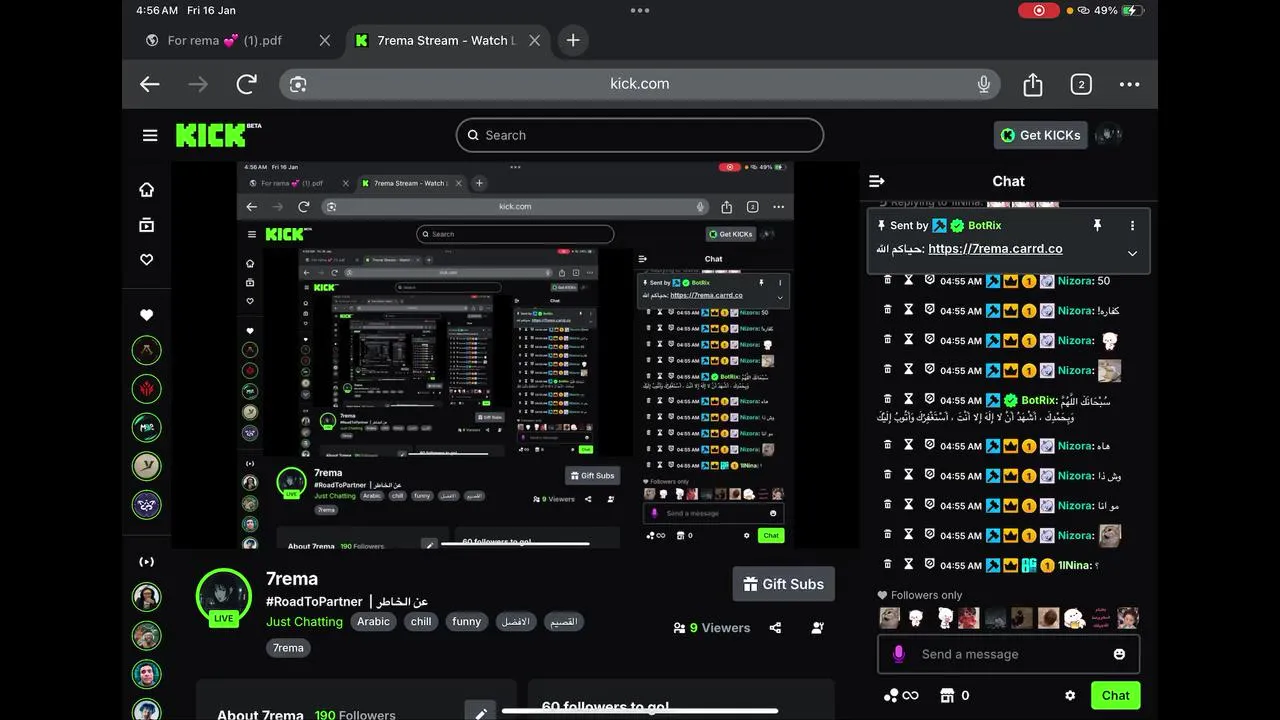
Task: Open the profile avatar beside Get KICKs
Action: point(1108,135)
